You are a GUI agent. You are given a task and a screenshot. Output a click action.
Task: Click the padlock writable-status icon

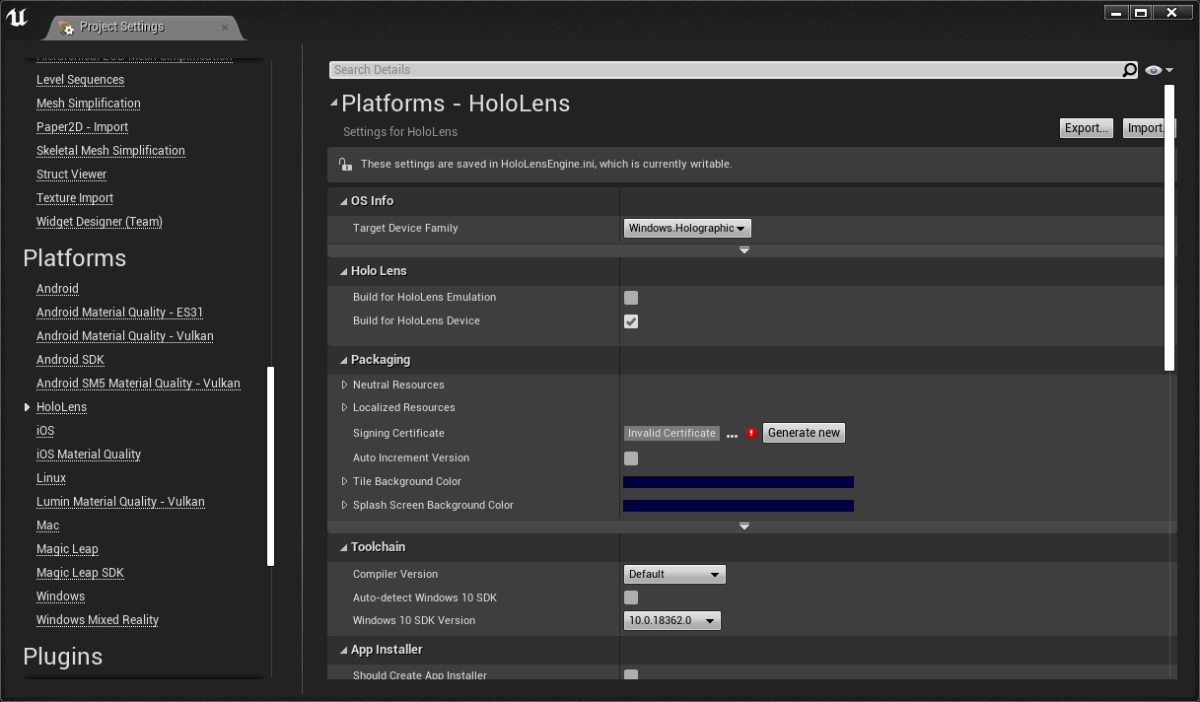coord(345,164)
